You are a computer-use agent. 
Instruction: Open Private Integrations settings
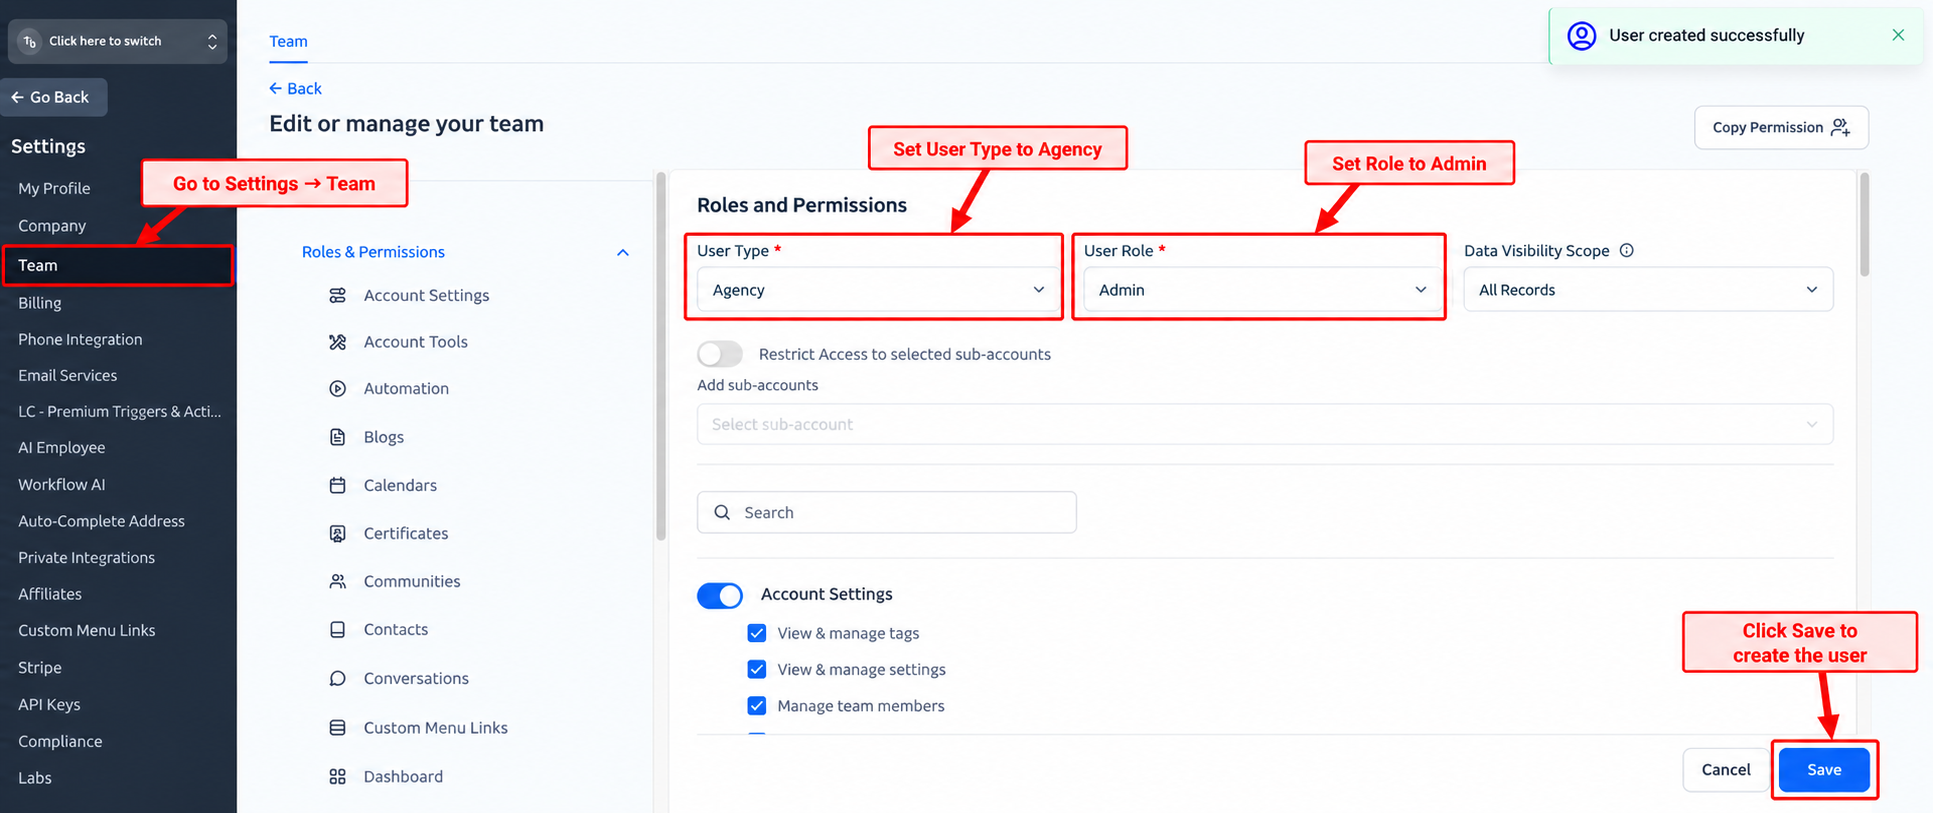pyautogui.click(x=86, y=557)
